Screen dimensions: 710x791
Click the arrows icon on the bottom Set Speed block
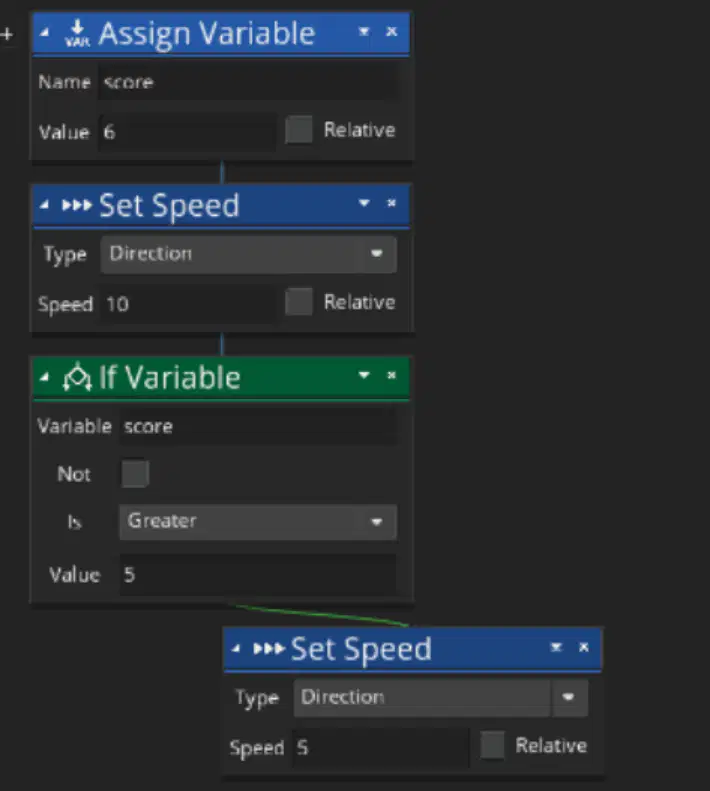pos(268,648)
